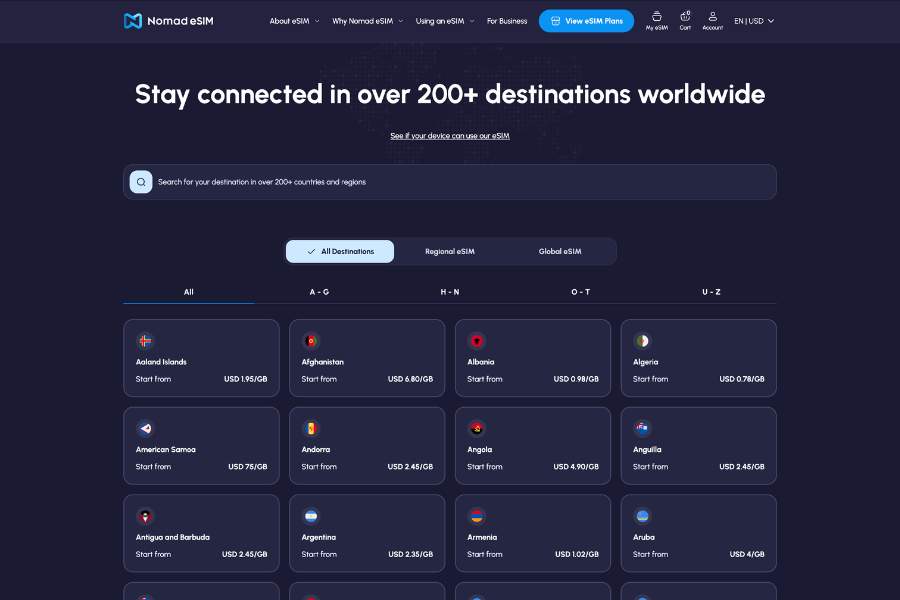
Task: Click checkmark icon in All Destinations
Action: 311,251
